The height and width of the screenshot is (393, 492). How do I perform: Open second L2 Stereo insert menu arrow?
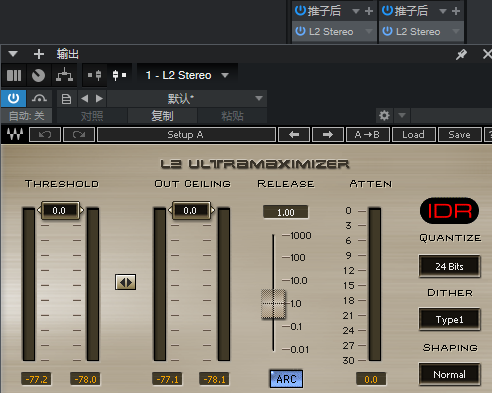pos(456,31)
